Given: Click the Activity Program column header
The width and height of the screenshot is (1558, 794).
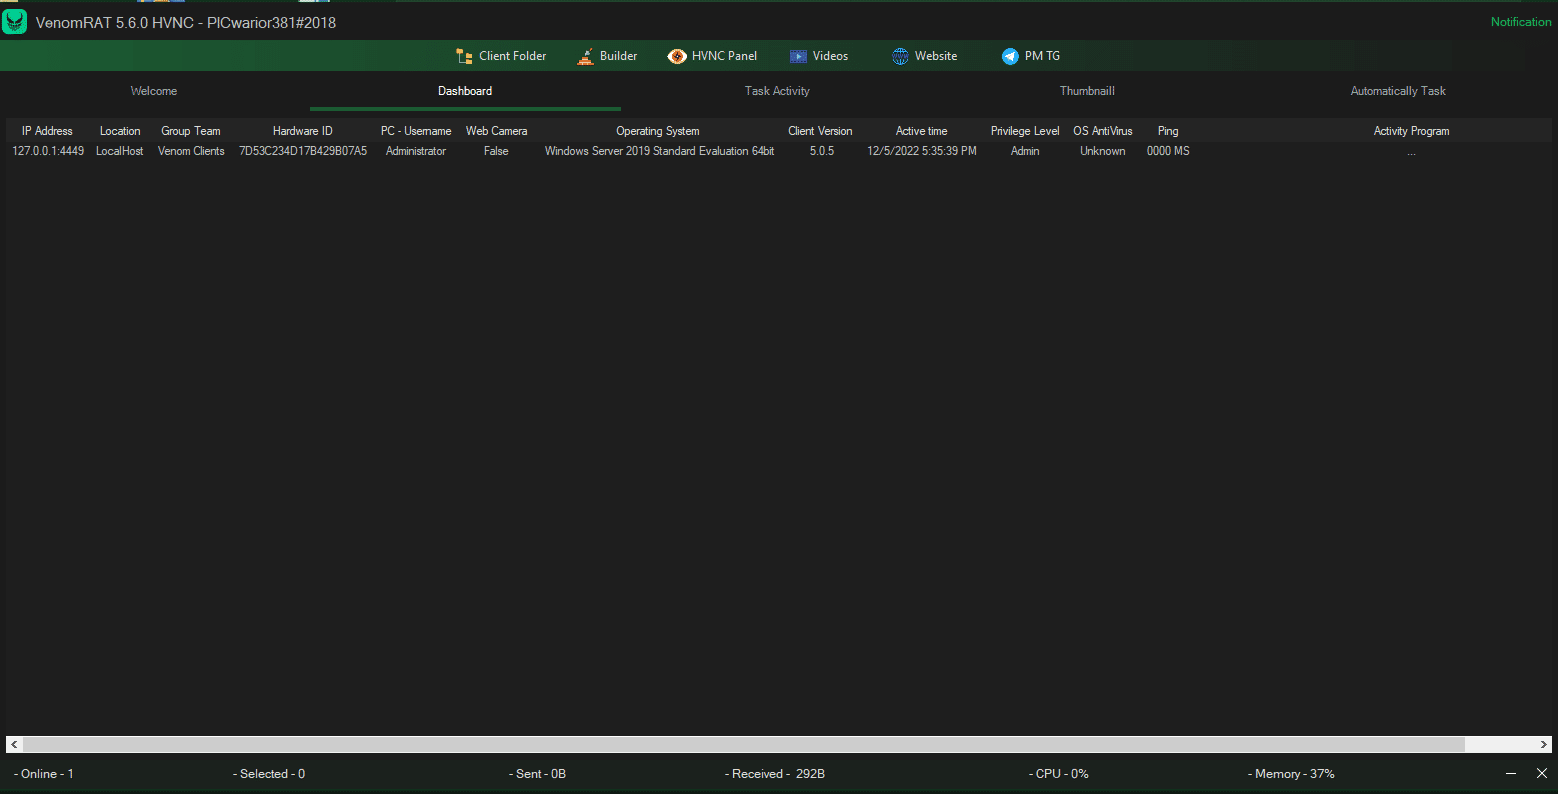Looking at the screenshot, I should (1411, 131).
